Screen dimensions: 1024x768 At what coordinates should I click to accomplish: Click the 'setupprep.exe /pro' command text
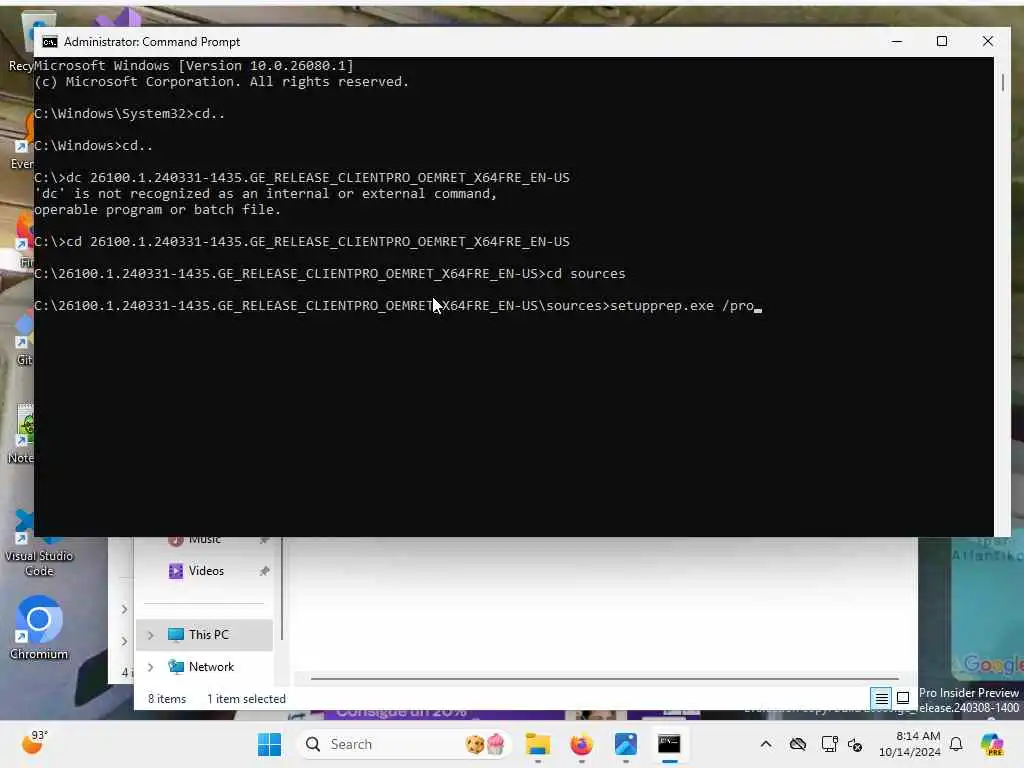point(682,306)
